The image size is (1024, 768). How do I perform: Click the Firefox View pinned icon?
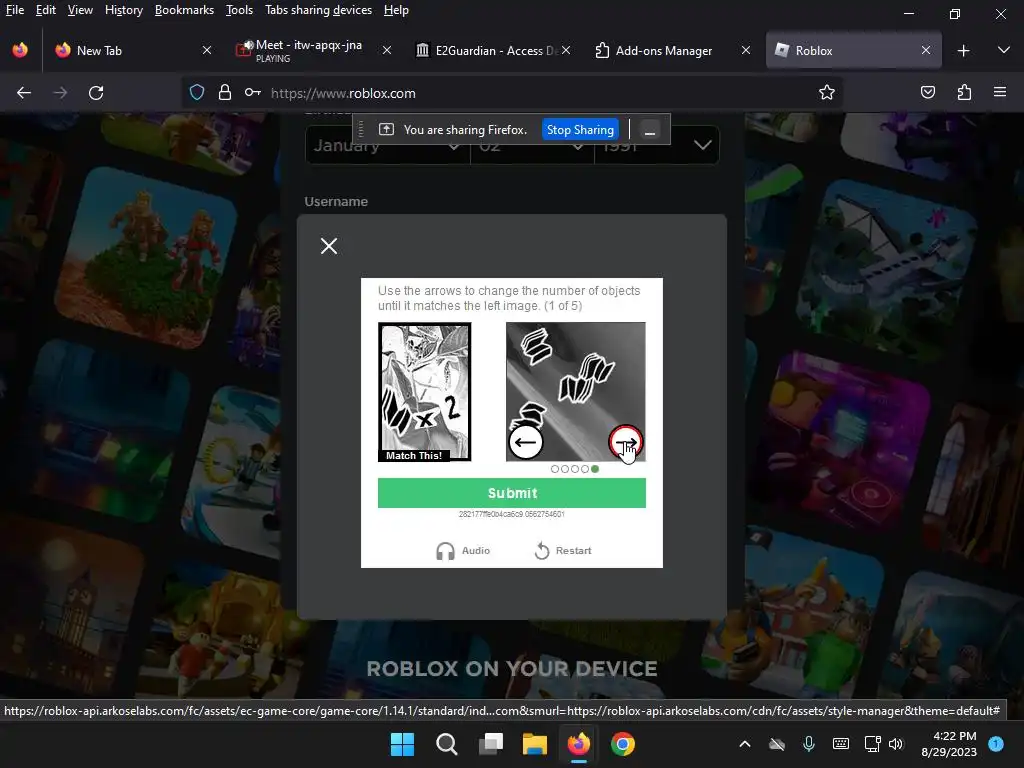(x=20, y=50)
